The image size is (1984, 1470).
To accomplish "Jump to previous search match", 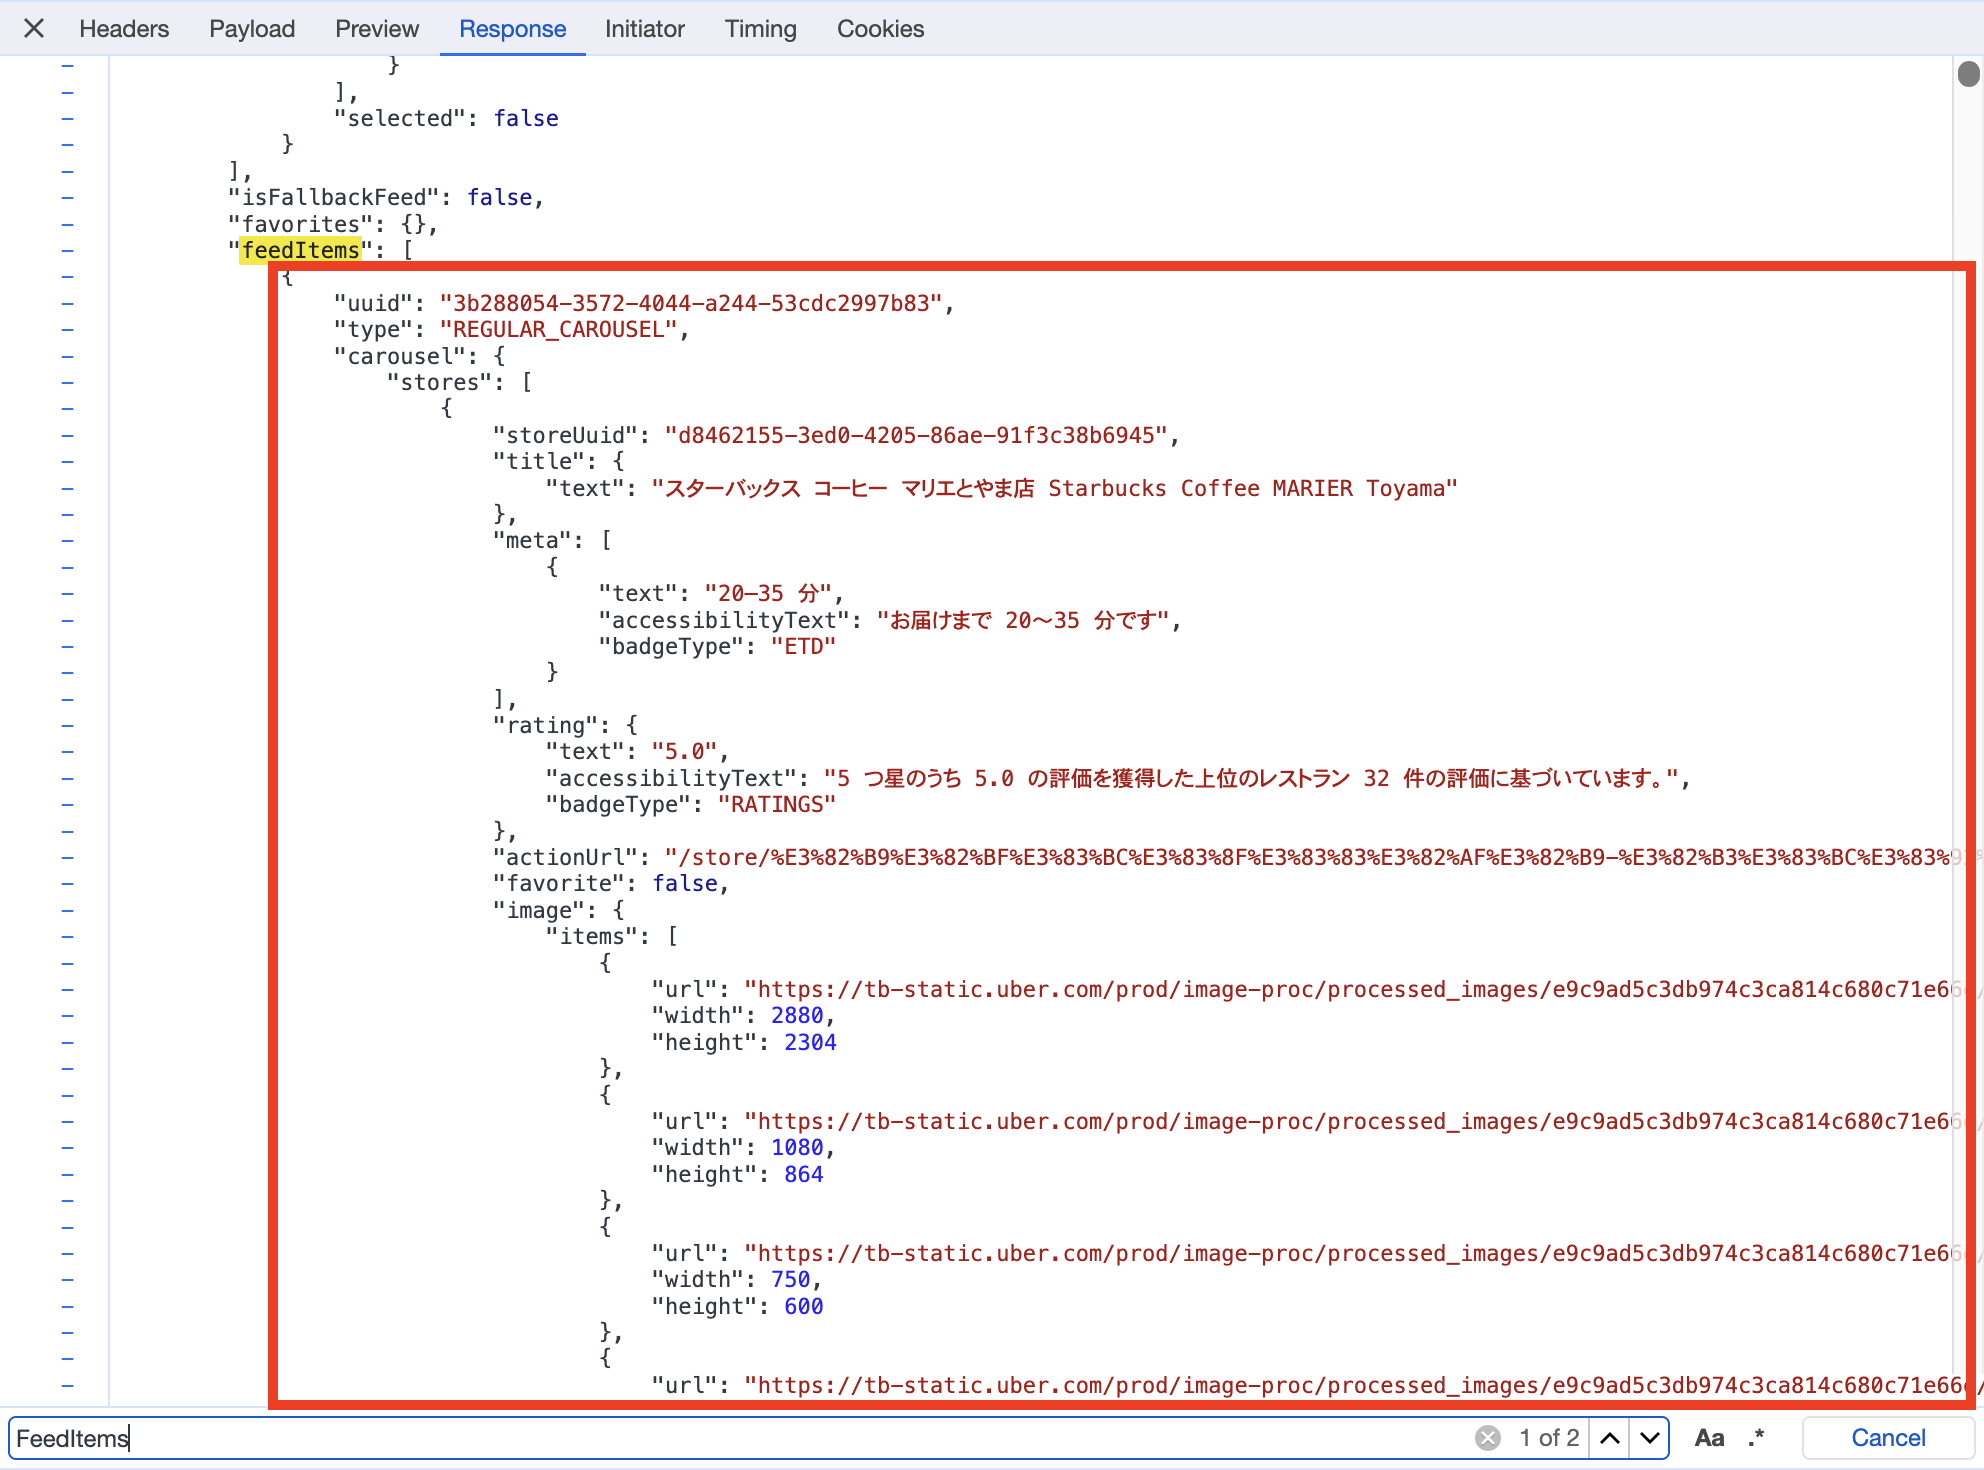I will (x=1610, y=1438).
